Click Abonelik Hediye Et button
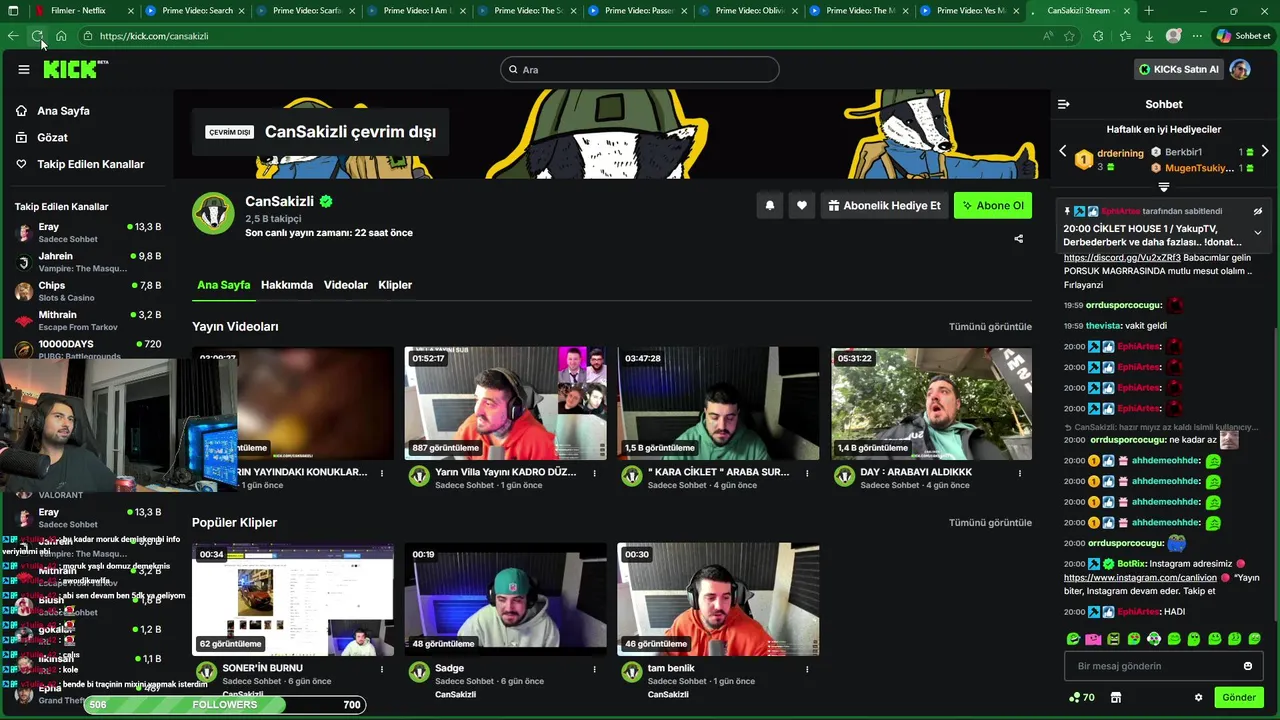Image resolution: width=1280 pixels, height=720 pixels. point(885,206)
